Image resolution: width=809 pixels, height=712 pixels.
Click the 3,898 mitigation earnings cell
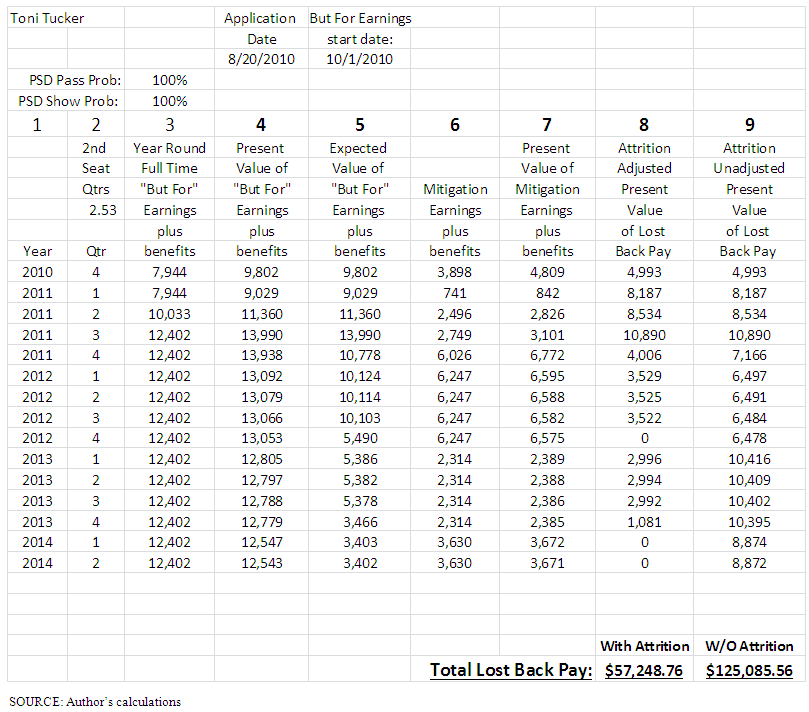[456, 272]
